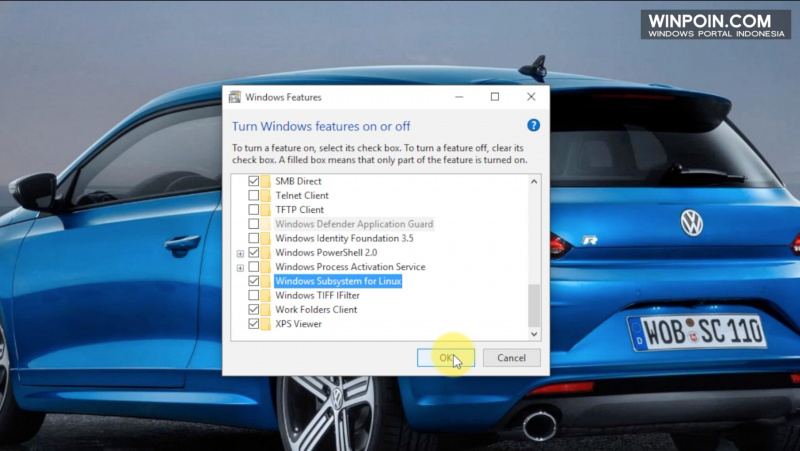Close the Windows Features dialog

point(531,97)
